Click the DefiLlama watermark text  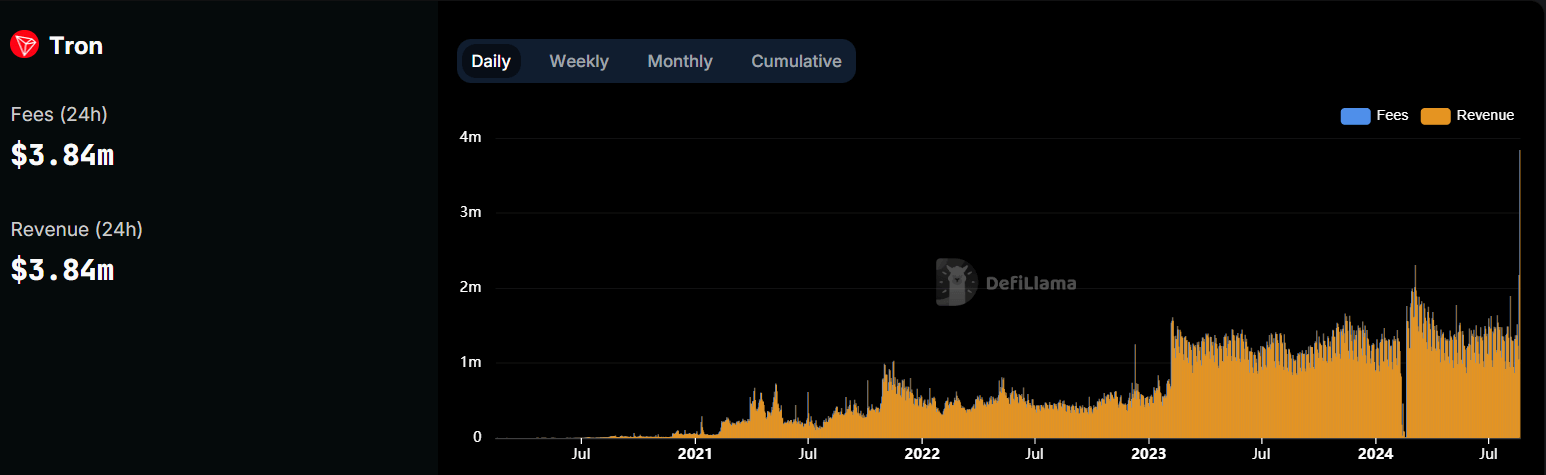click(1031, 284)
